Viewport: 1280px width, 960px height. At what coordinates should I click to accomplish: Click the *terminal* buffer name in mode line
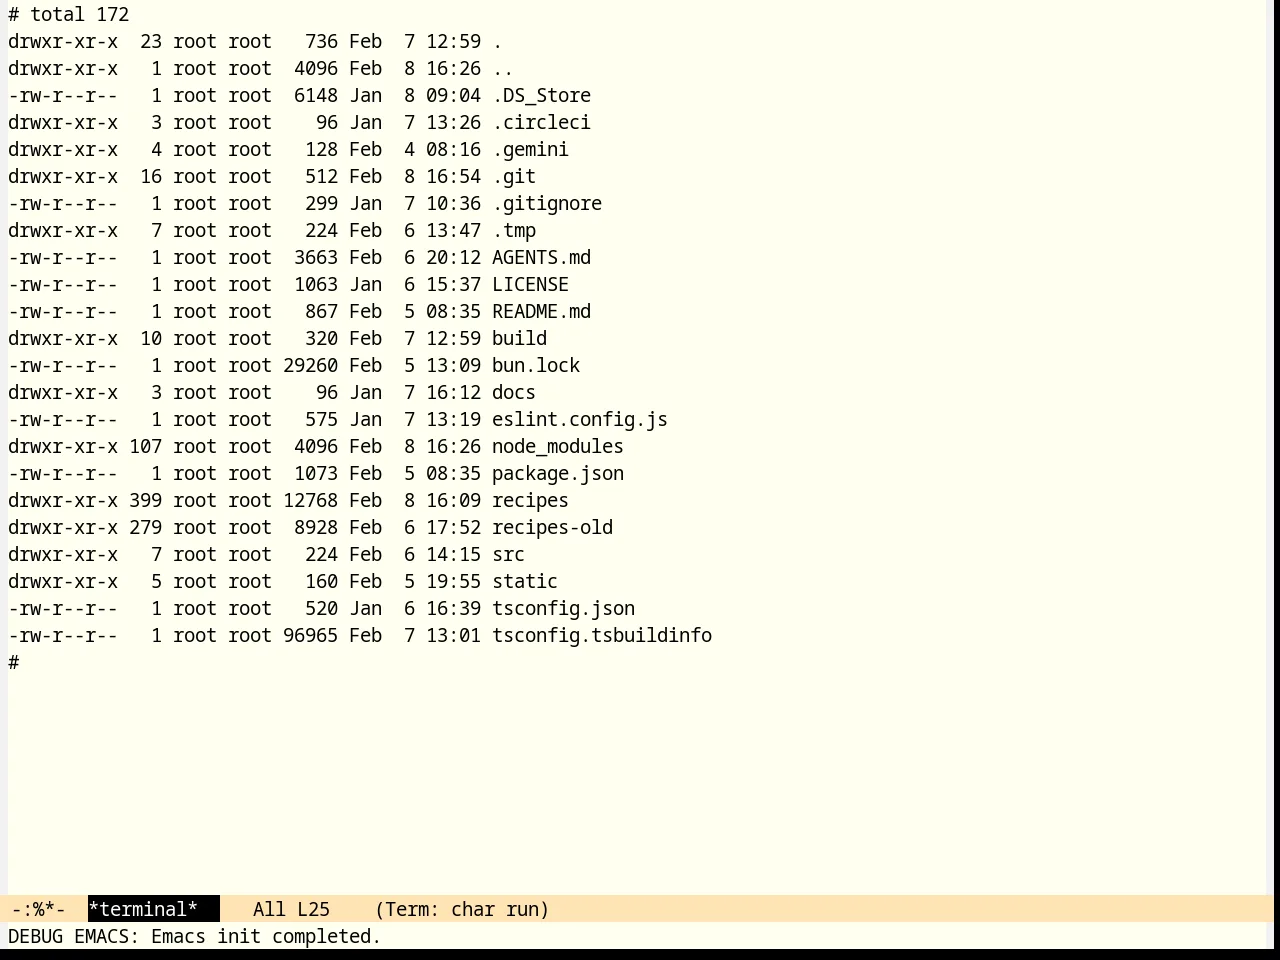tap(143, 909)
